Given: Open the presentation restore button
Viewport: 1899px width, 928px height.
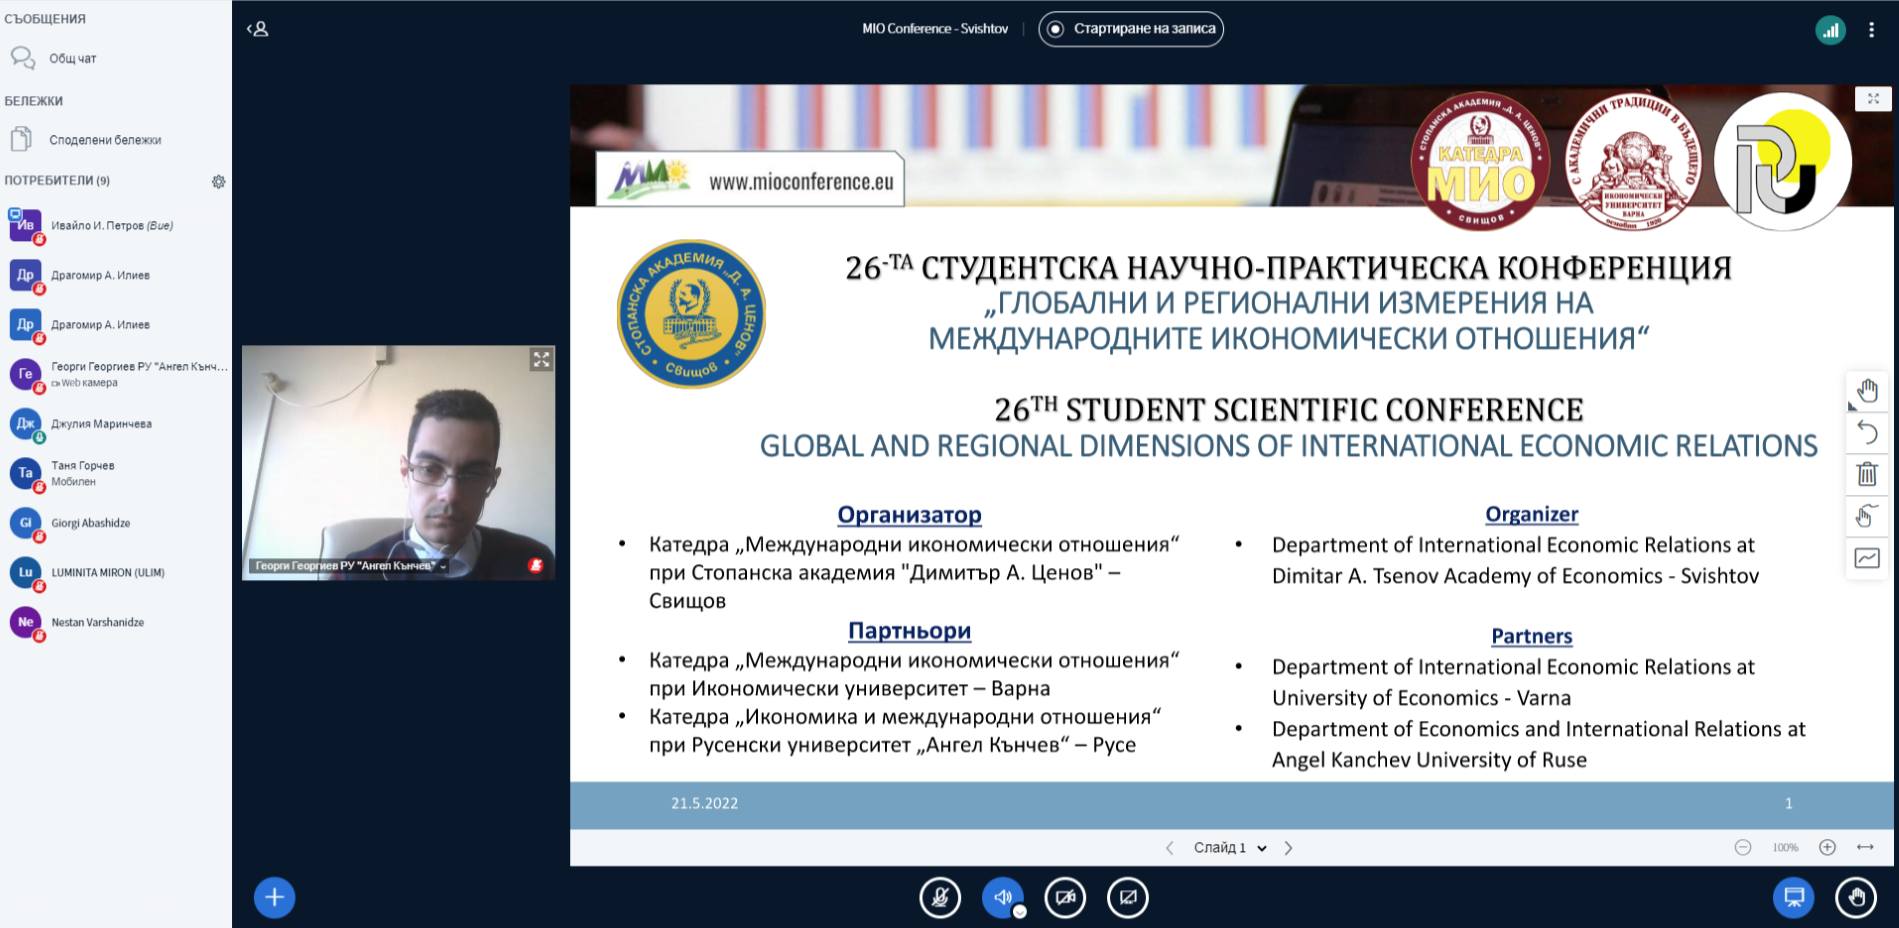Looking at the screenshot, I should tap(1793, 897).
